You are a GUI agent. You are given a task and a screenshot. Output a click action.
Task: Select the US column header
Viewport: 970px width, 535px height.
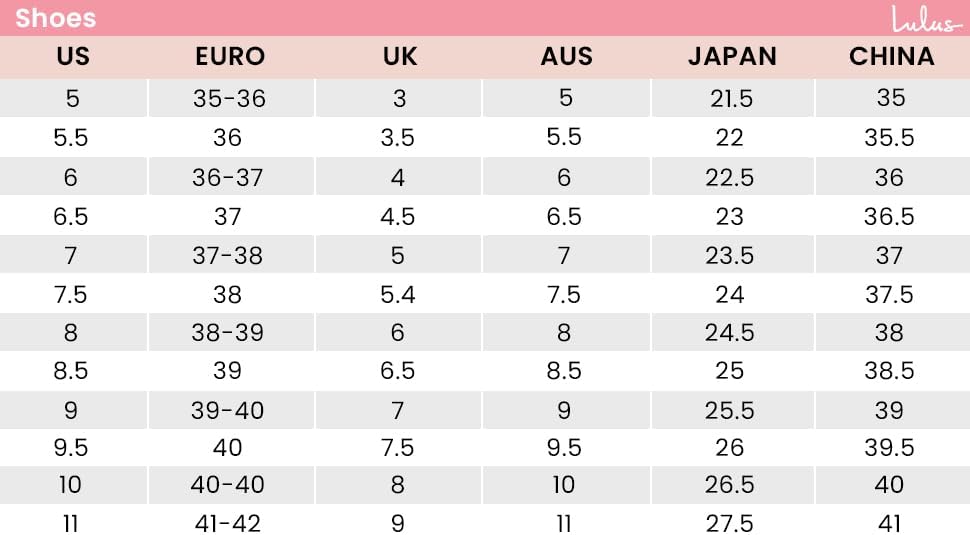(73, 57)
